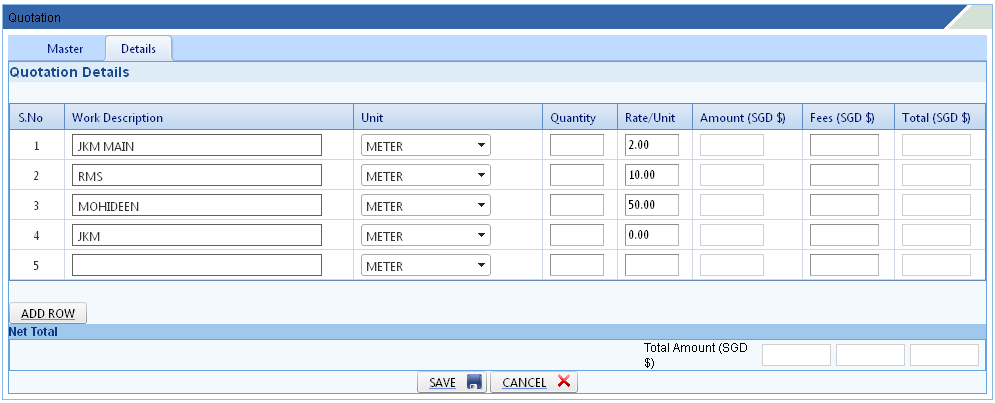Click Fees field in JKM MAIN row
Image resolution: width=995 pixels, height=403 pixels.
845,145
